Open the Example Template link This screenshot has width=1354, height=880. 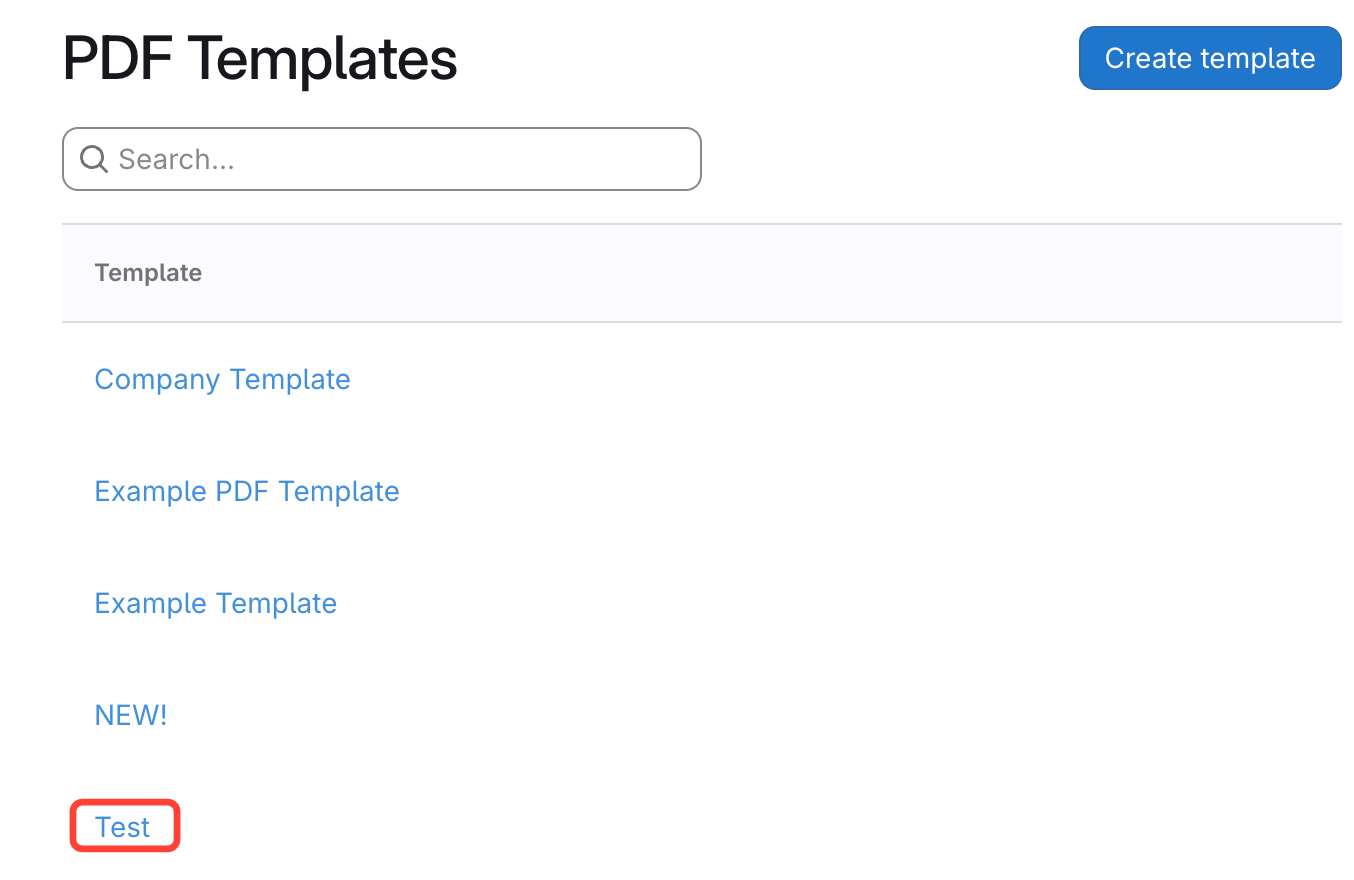[215, 604]
